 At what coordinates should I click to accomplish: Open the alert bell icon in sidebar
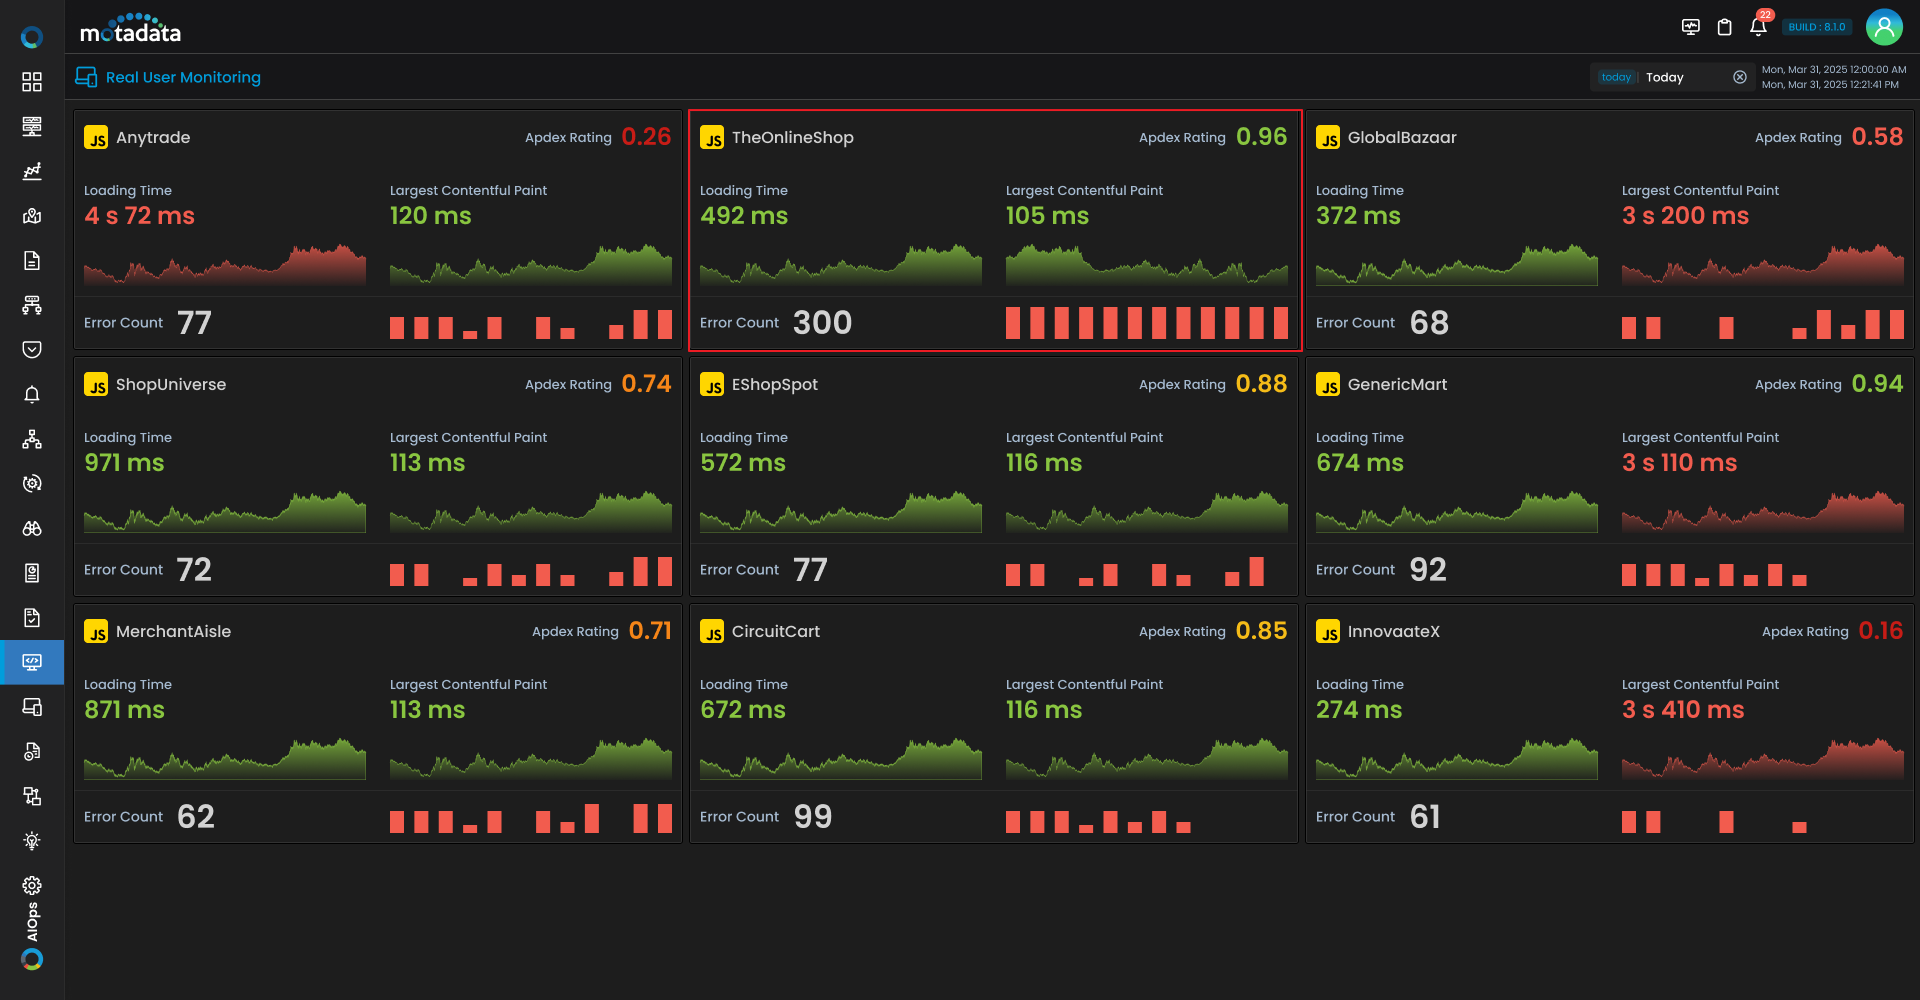[x=32, y=394]
